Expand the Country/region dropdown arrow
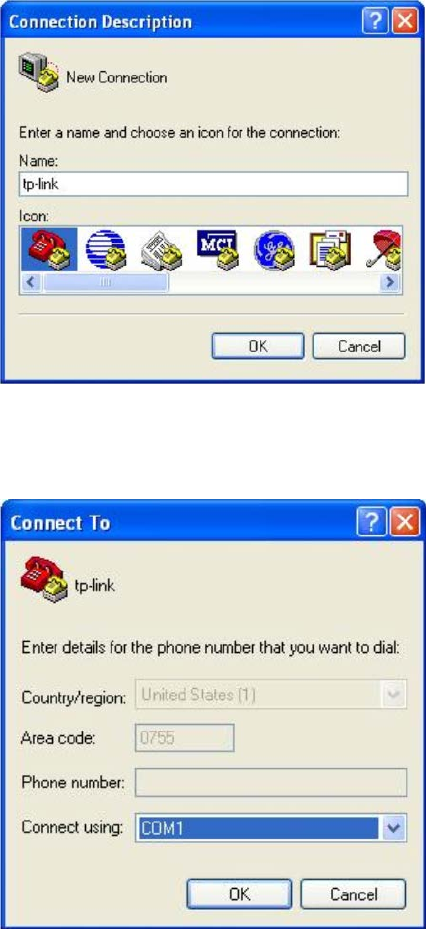 [x=394, y=694]
